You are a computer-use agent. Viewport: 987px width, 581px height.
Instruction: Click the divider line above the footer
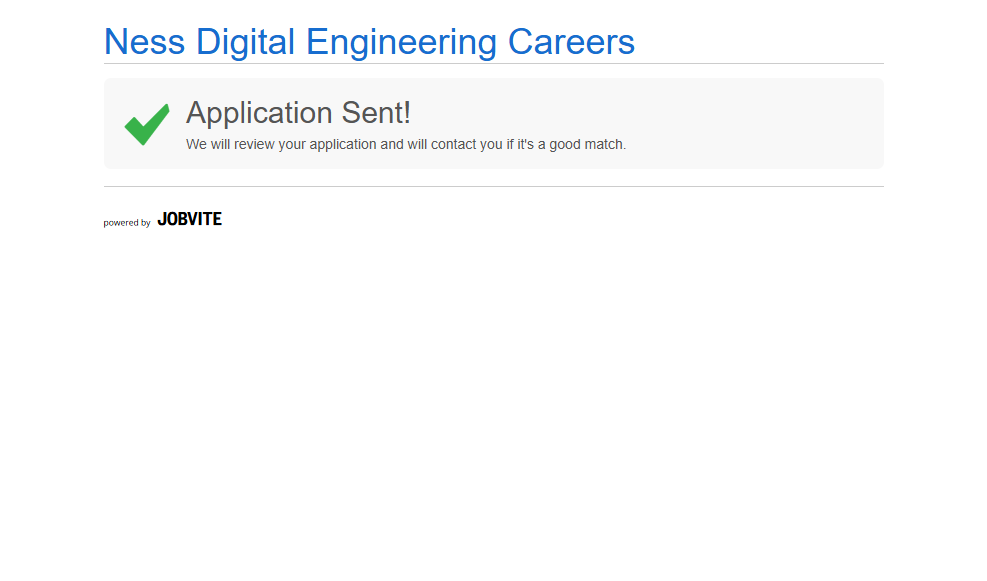point(493,186)
